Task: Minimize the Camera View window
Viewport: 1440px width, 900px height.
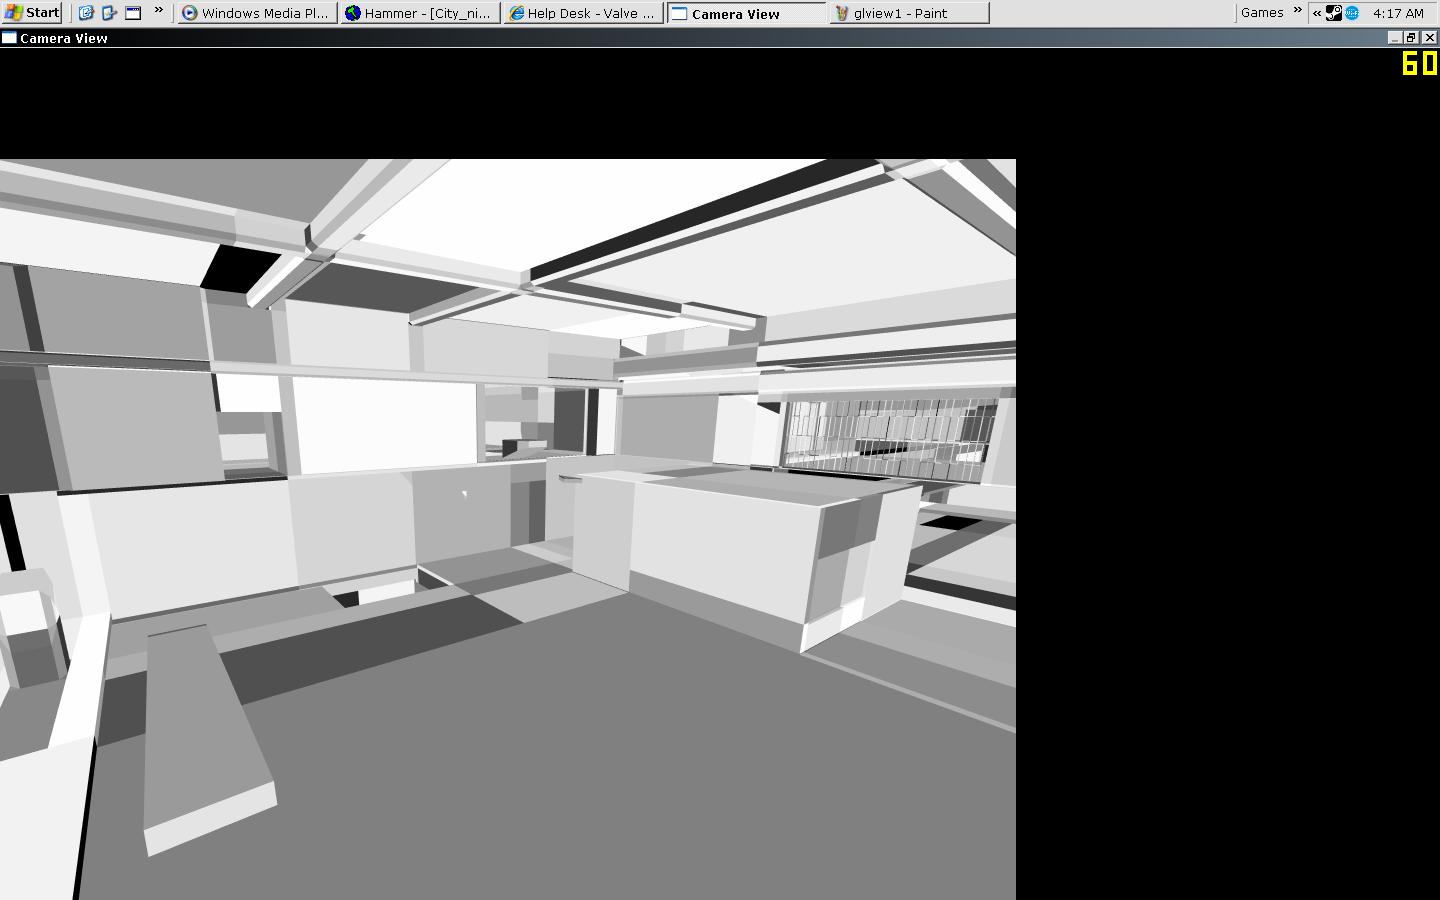Action: click(x=1394, y=38)
